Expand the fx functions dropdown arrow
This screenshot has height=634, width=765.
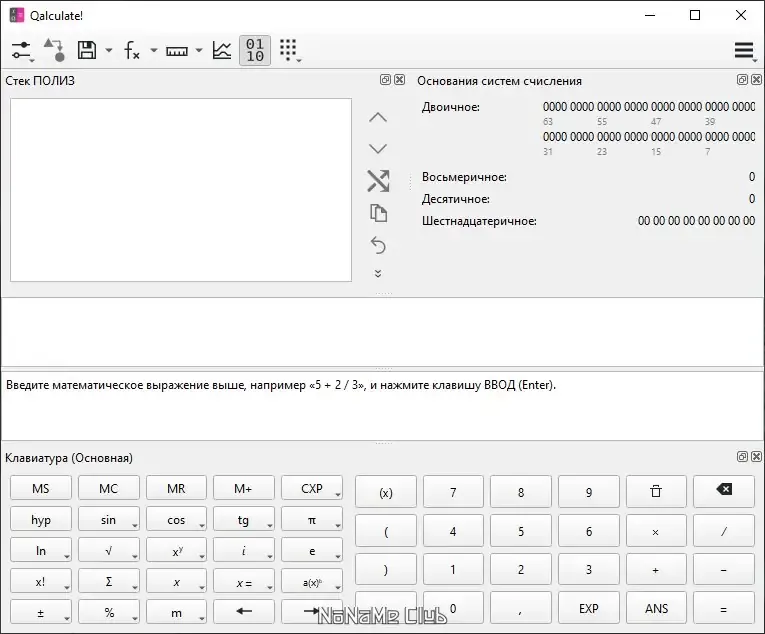pyautogui.click(x=154, y=50)
